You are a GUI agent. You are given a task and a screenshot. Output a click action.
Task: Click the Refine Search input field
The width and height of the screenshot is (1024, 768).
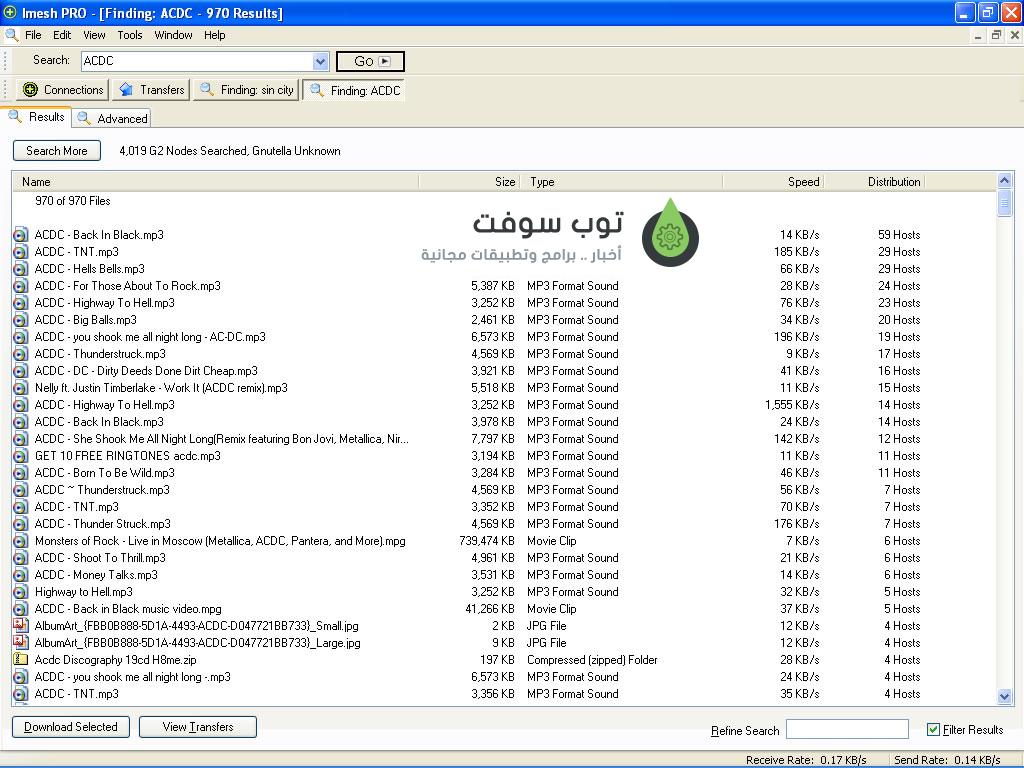(847, 729)
